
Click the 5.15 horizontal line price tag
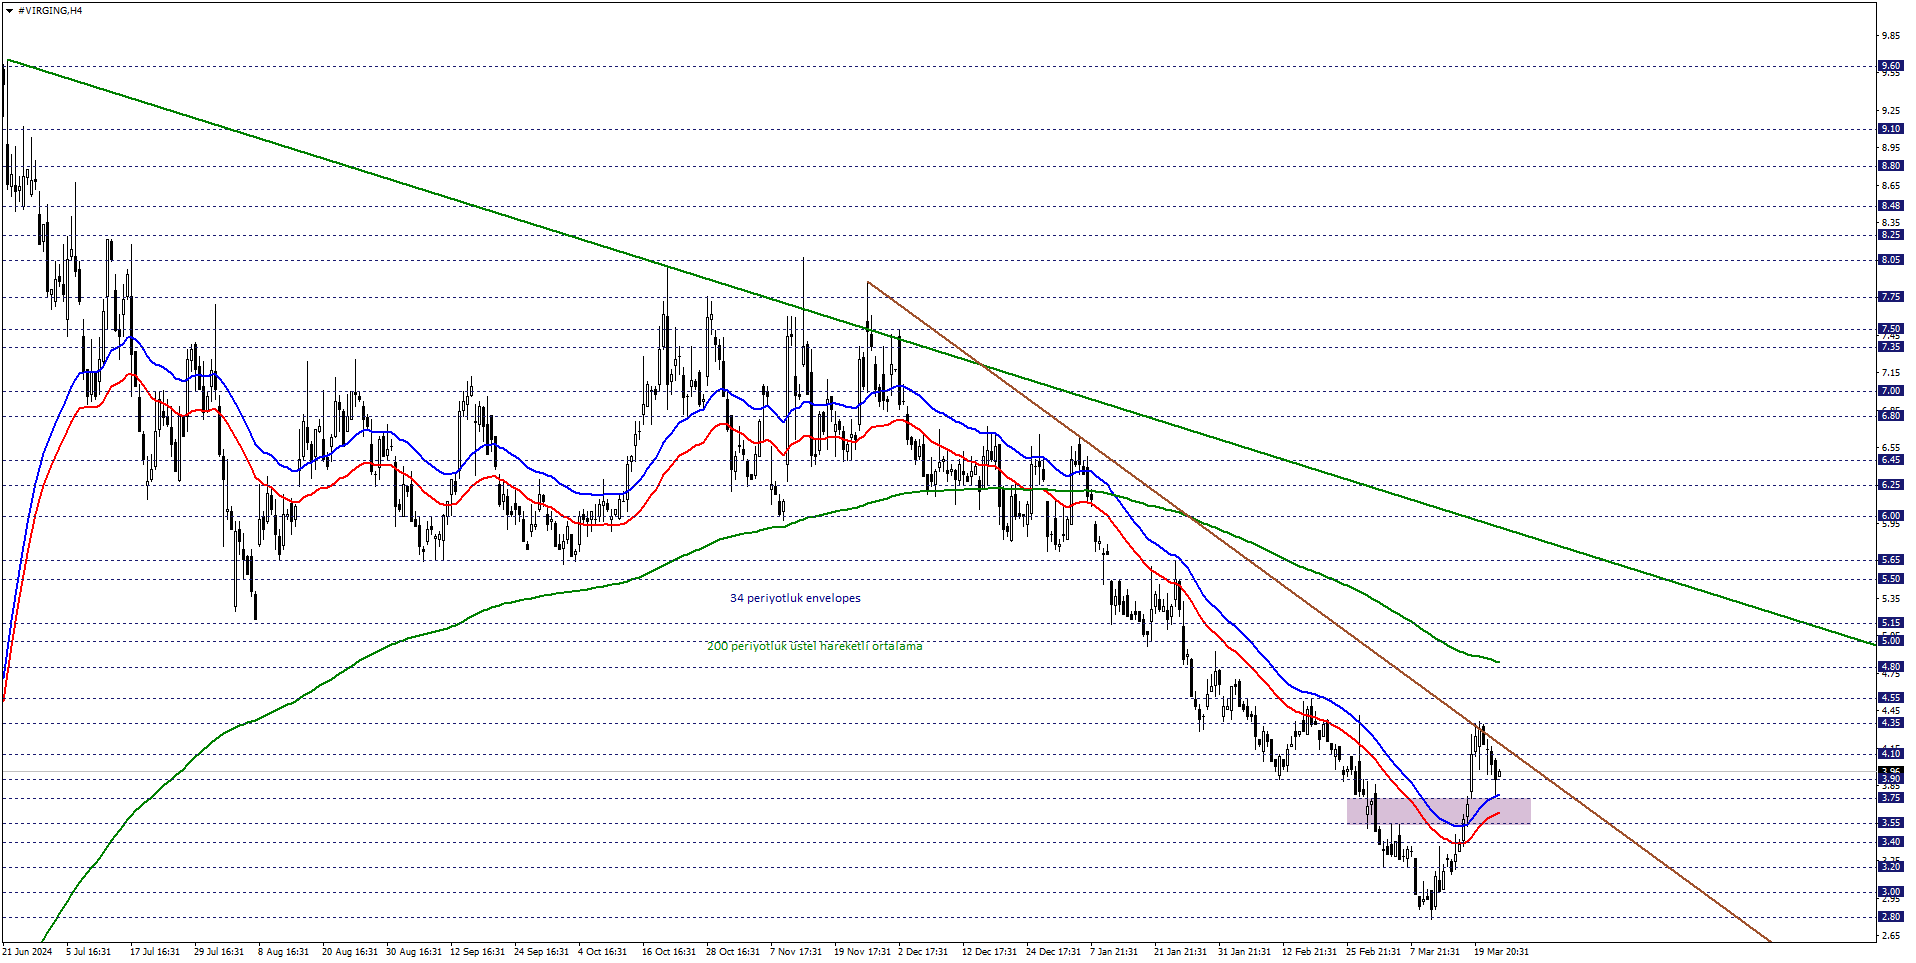(x=1891, y=623)
